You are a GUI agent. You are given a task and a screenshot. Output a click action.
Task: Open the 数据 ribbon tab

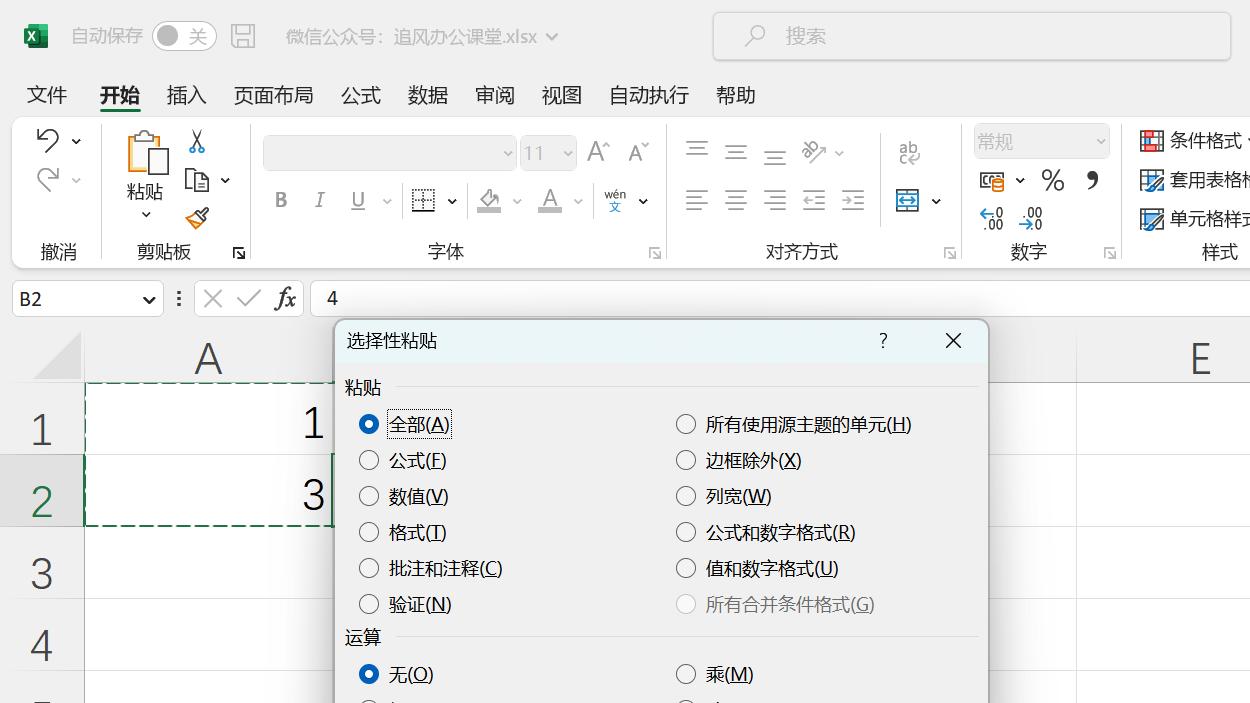tap(427, 95)
